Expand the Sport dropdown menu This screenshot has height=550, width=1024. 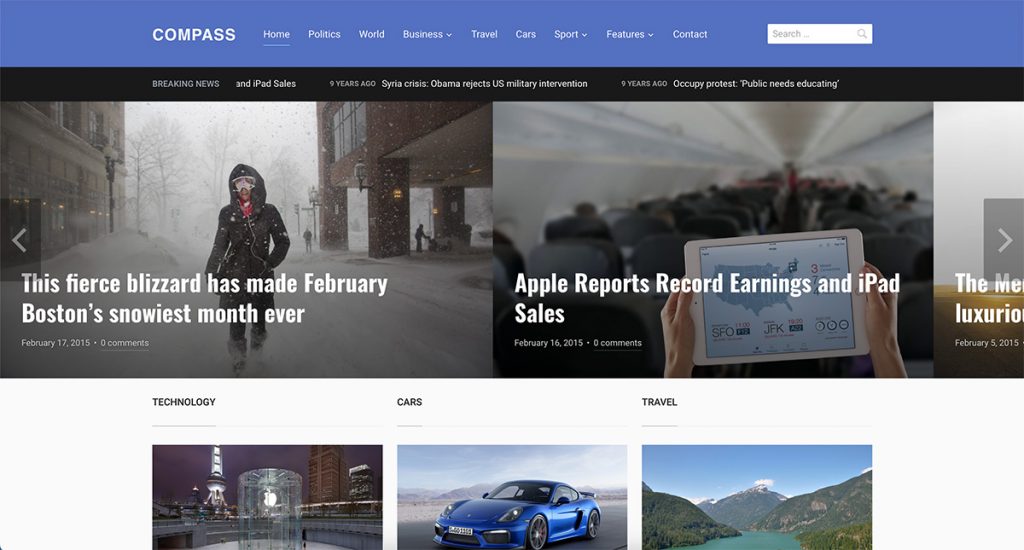(x=571, y=35)
